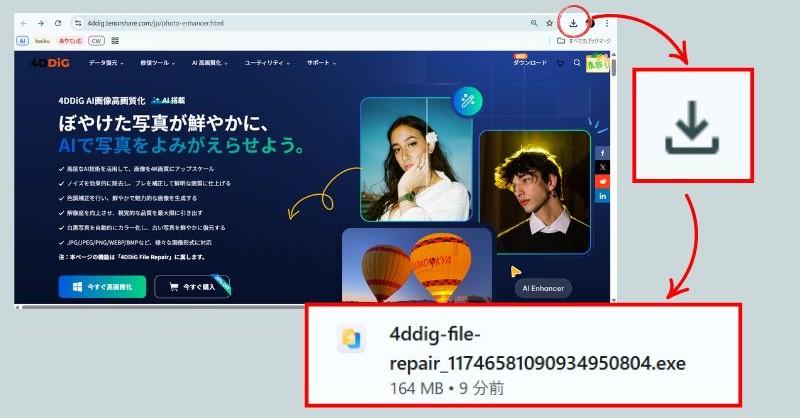
Task: Expand the データ復元 navigation menu
Action: (106, 63)
